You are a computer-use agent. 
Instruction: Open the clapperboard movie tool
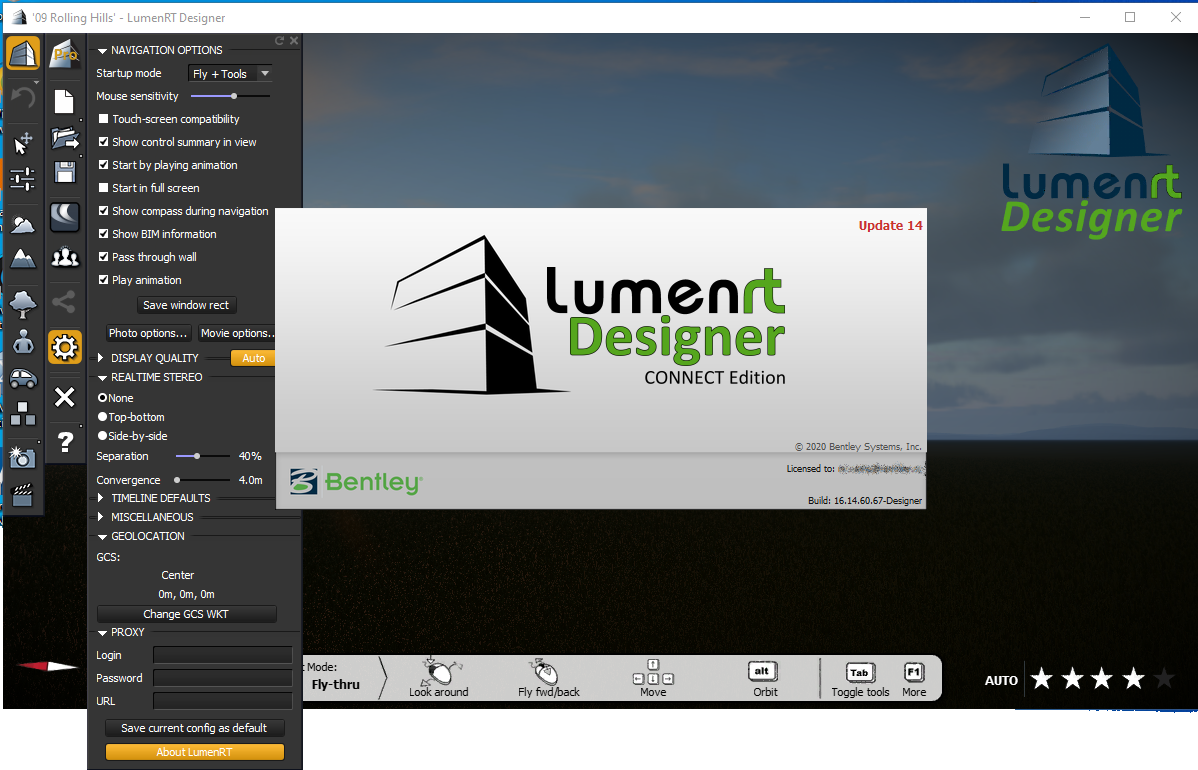click(23, 495)
